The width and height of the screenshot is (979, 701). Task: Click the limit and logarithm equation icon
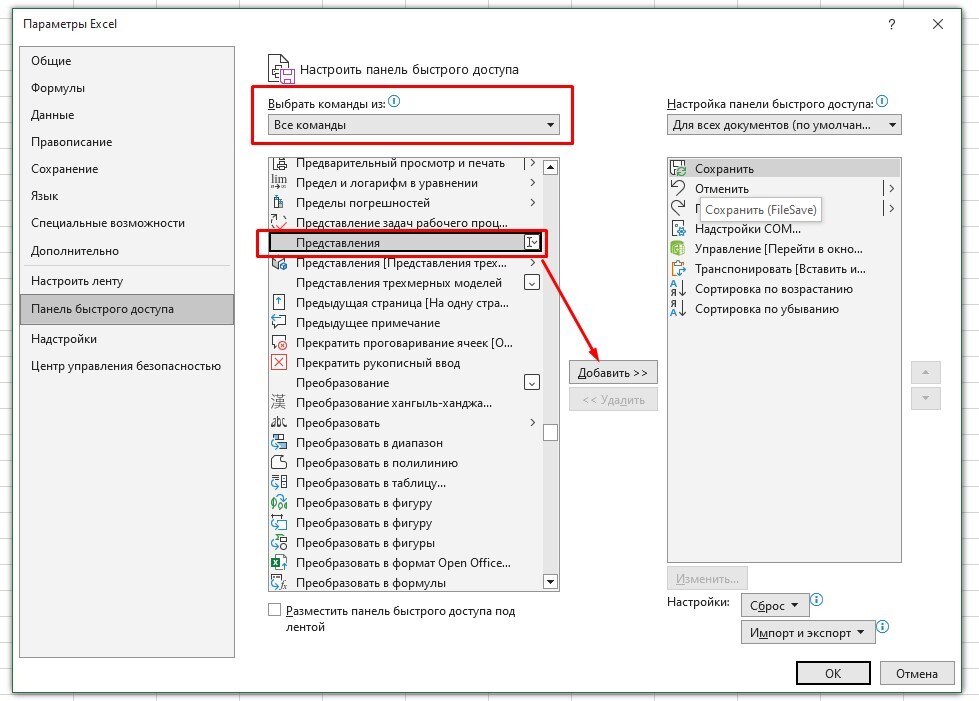coord(279,182)
